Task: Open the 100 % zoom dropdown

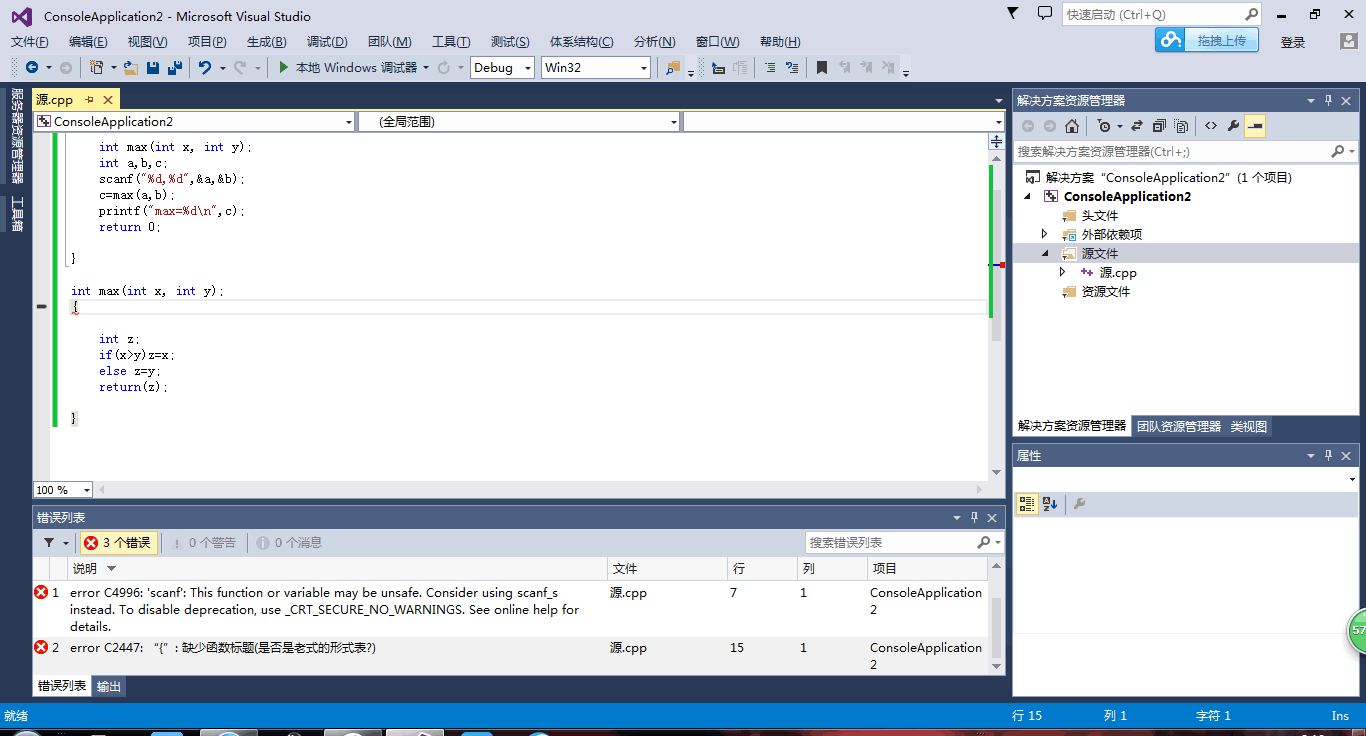Action: 63,490
